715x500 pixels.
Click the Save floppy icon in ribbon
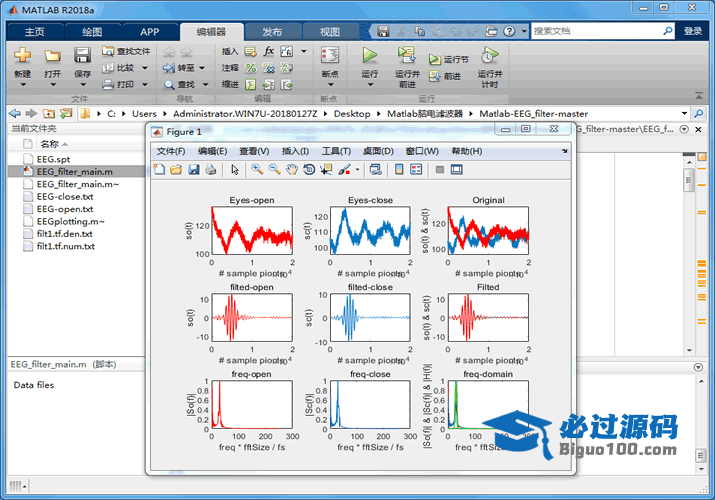coord(82,56)
